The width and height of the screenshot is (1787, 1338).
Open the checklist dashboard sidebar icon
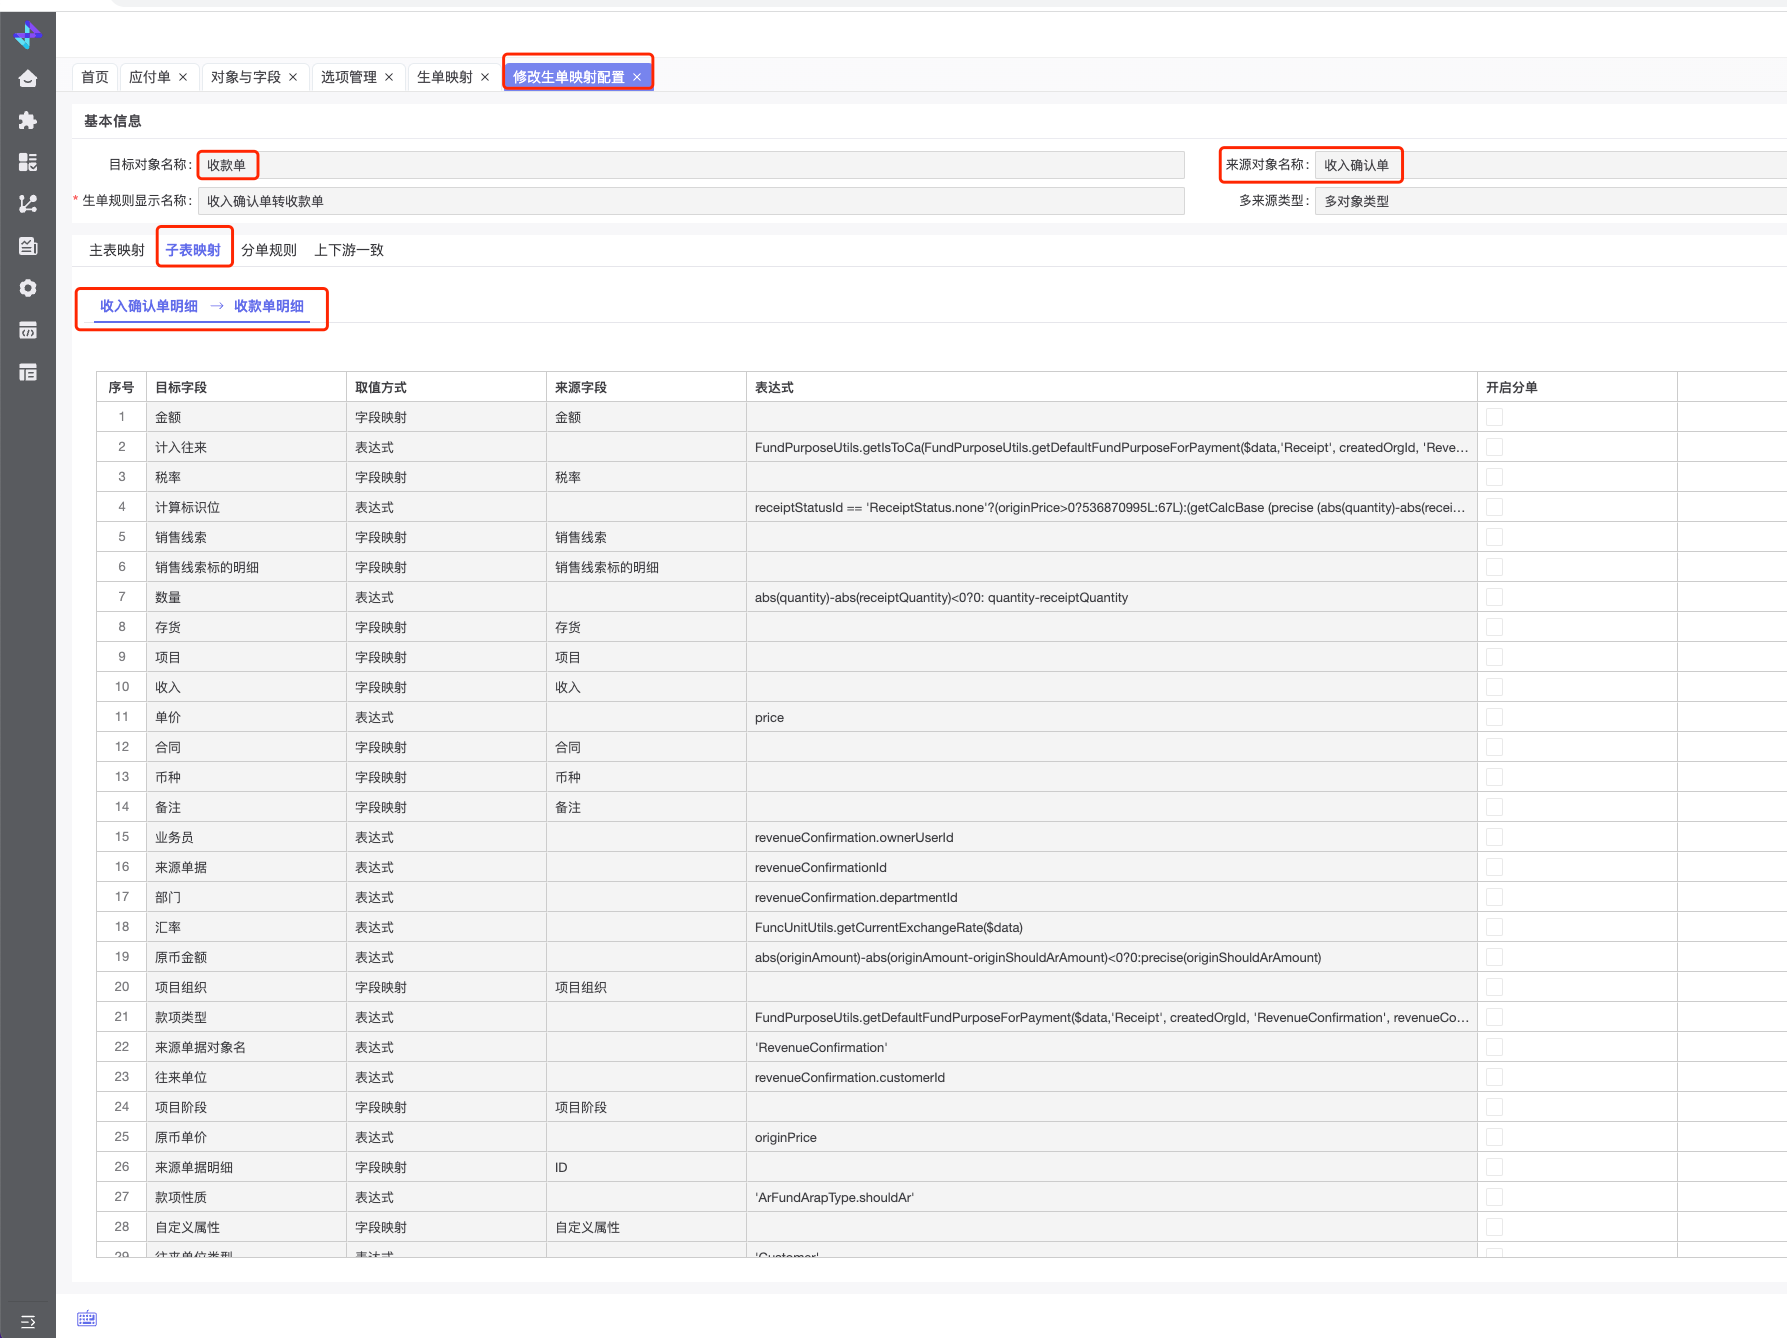(28, 162)
